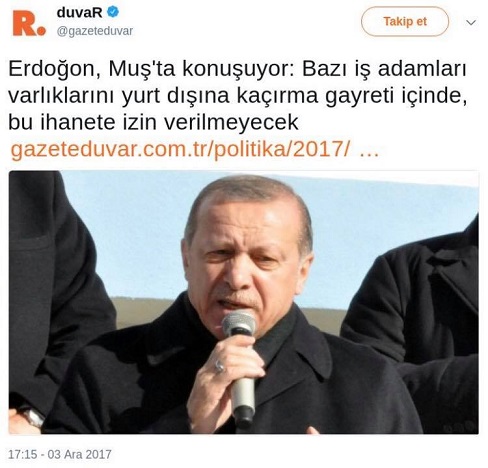Click the blue verified badge
Screen dimensions: 488x468
[113, 12]
